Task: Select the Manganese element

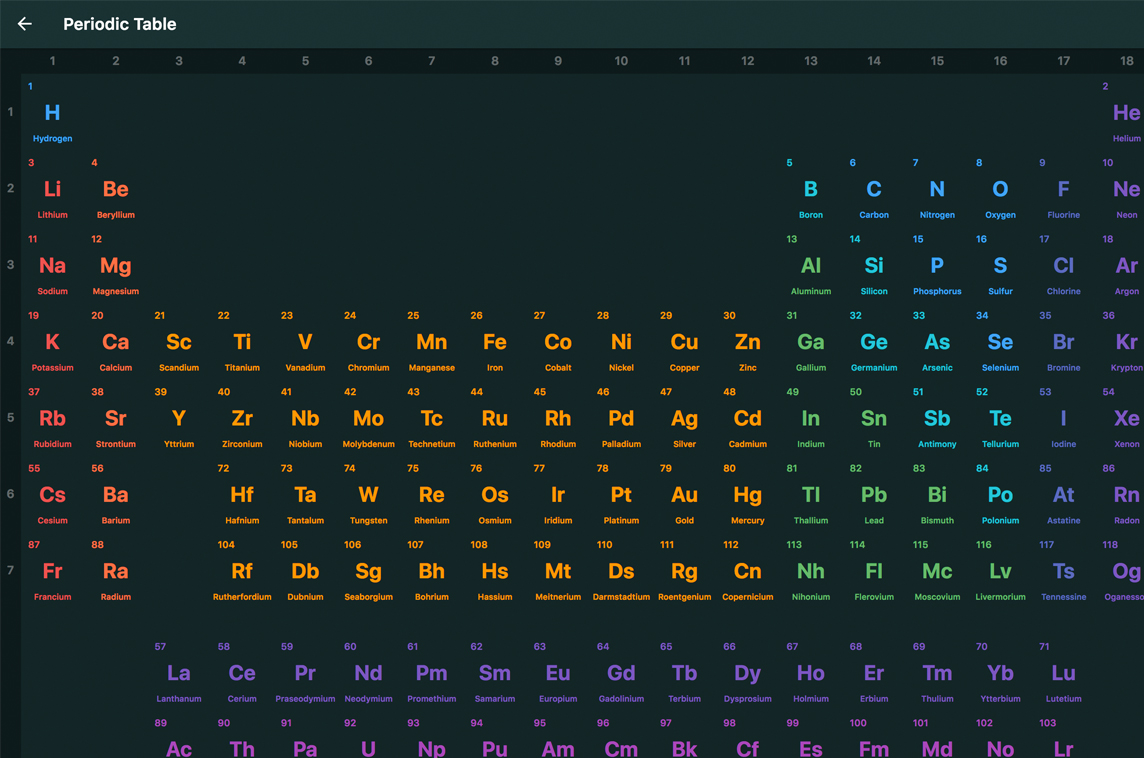Action: pyautogui.click(x=431, y=342)
